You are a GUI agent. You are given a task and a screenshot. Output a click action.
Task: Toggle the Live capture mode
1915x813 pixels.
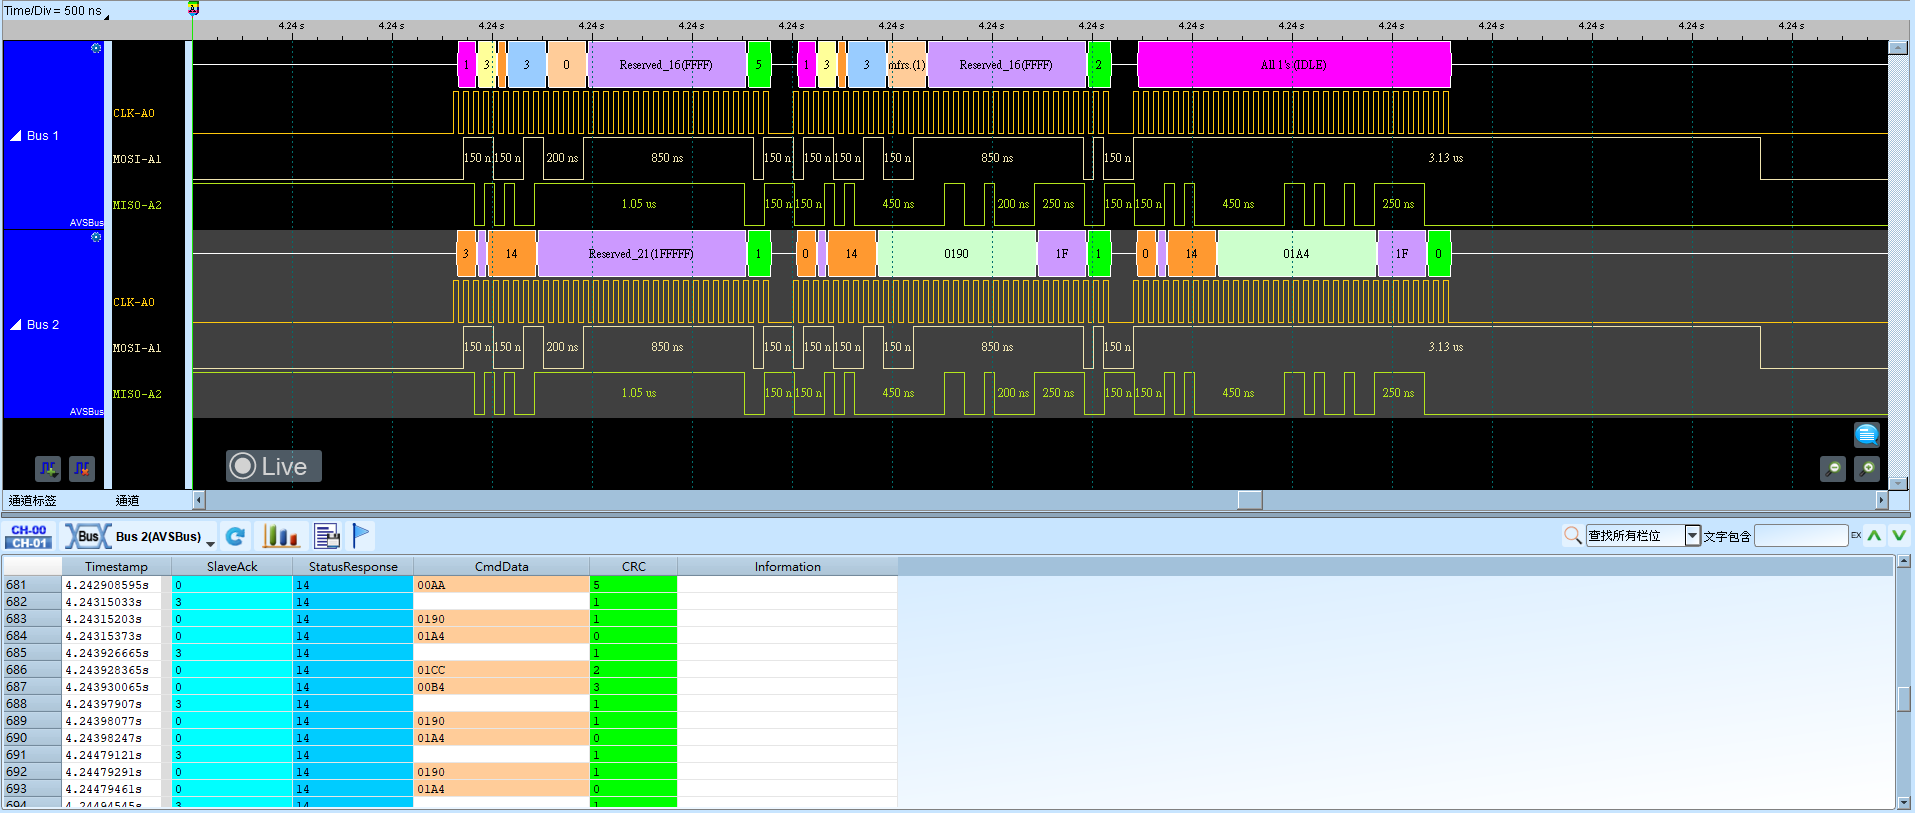pyautogui.click(x=273, y=466)
